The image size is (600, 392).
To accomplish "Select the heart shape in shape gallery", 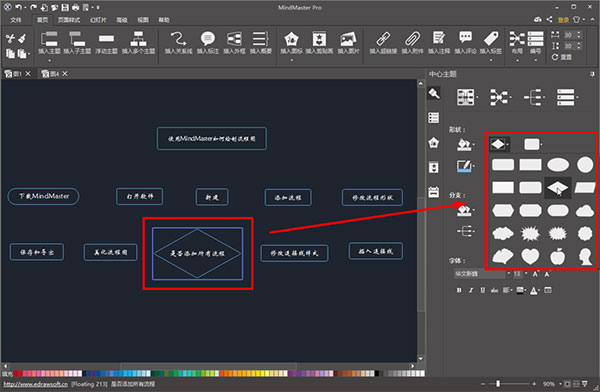I will (530, 256).
